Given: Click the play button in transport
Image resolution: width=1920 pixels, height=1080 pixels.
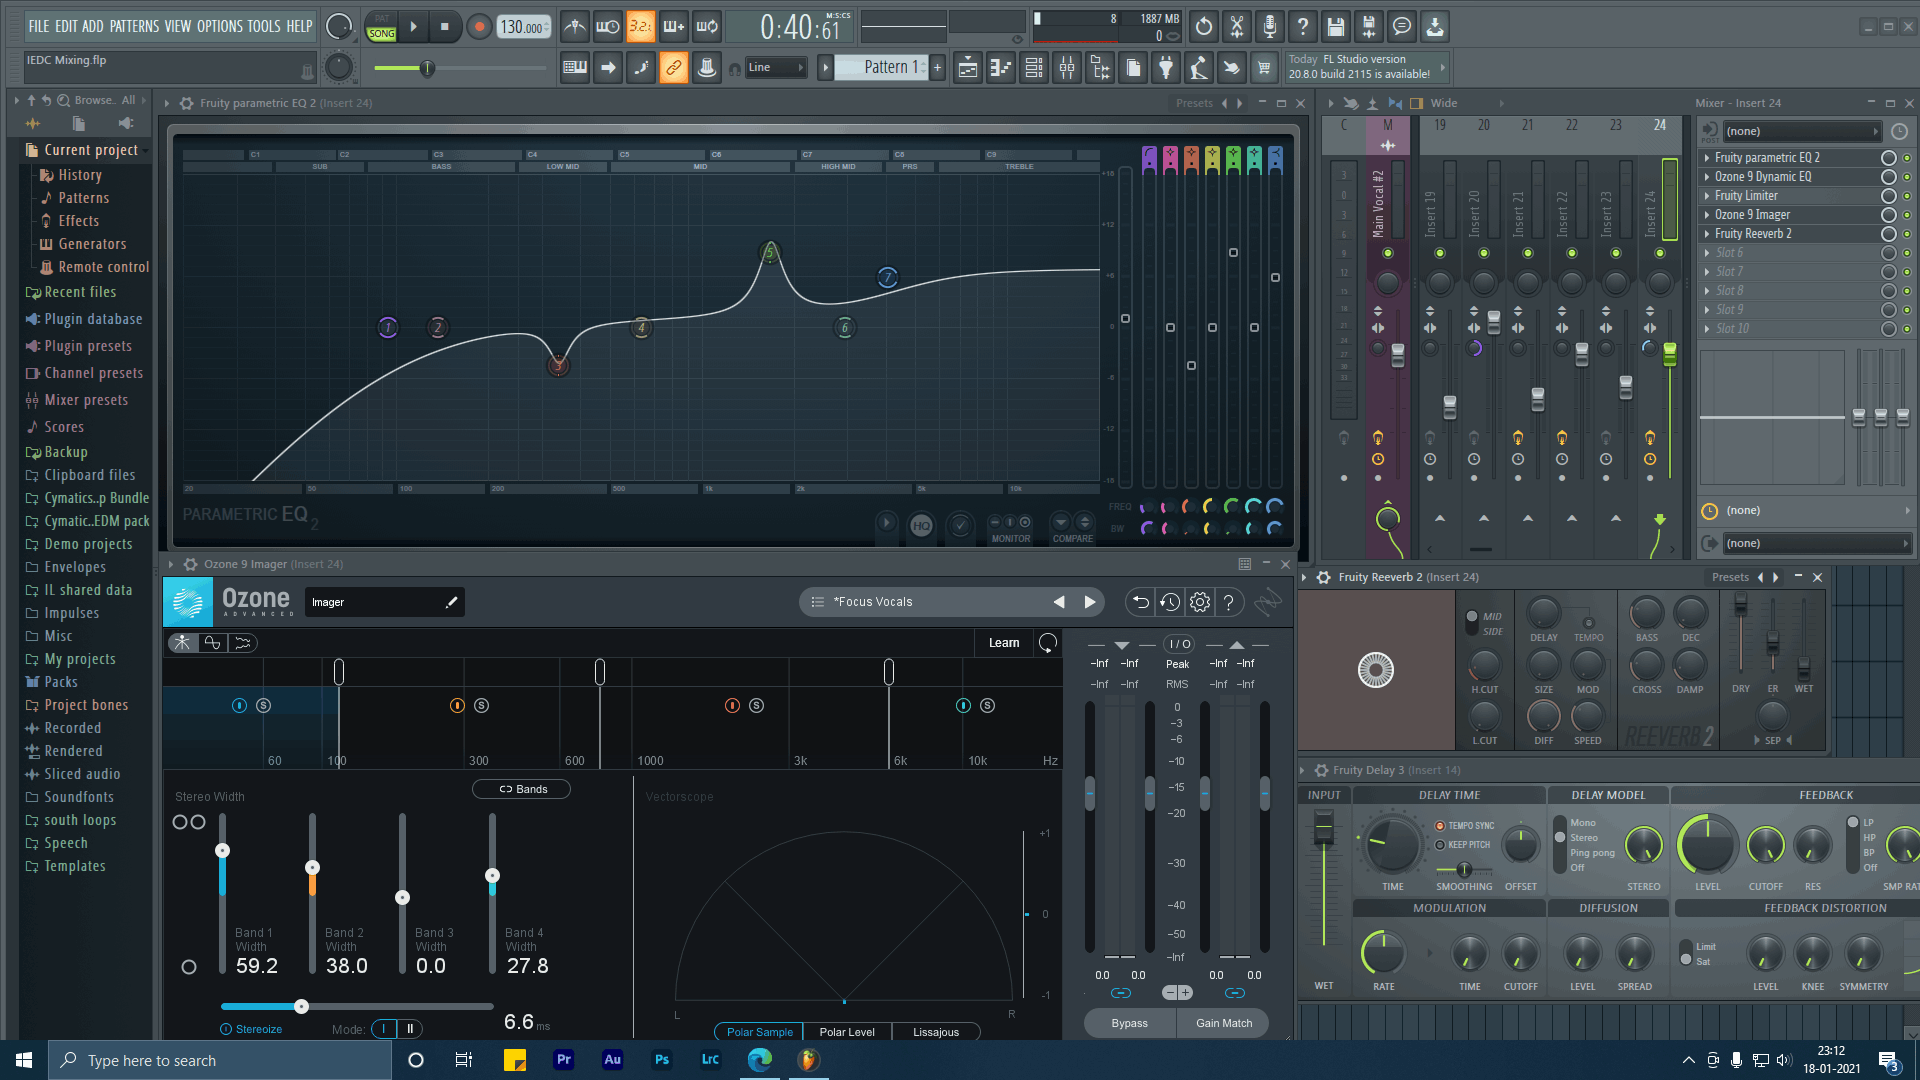Looking at the screenshot, I should (413, 27).
